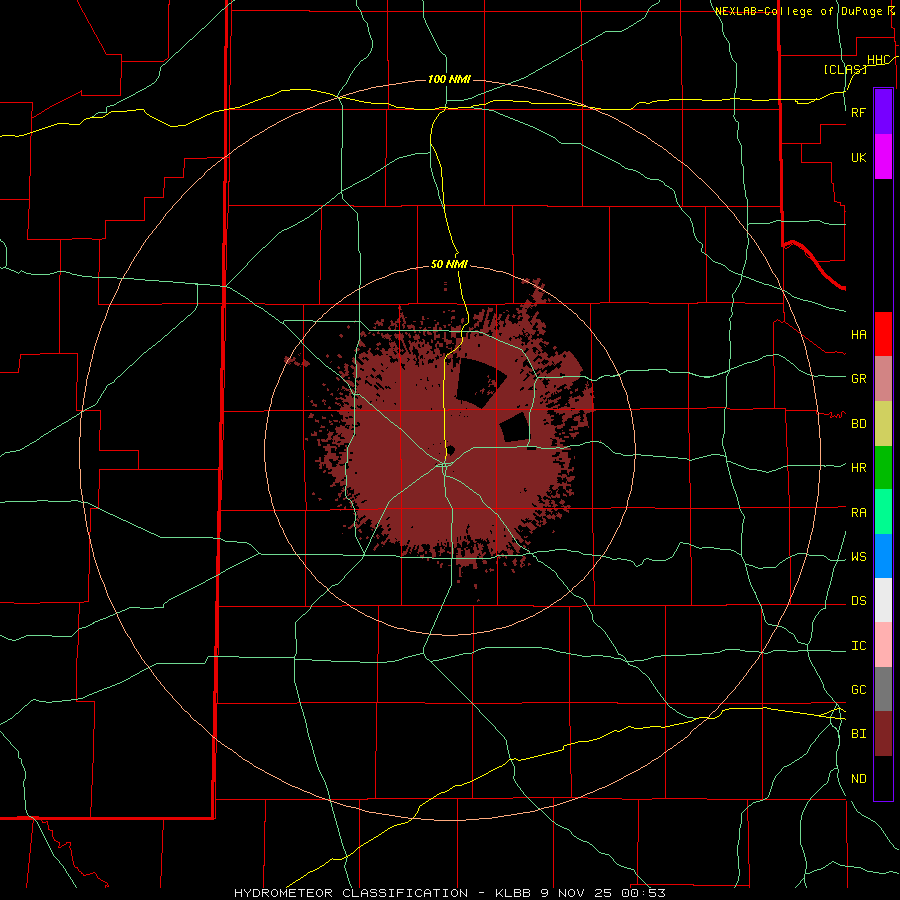
Task: Click the DS white legend swatch
Action: coord(883,600)
